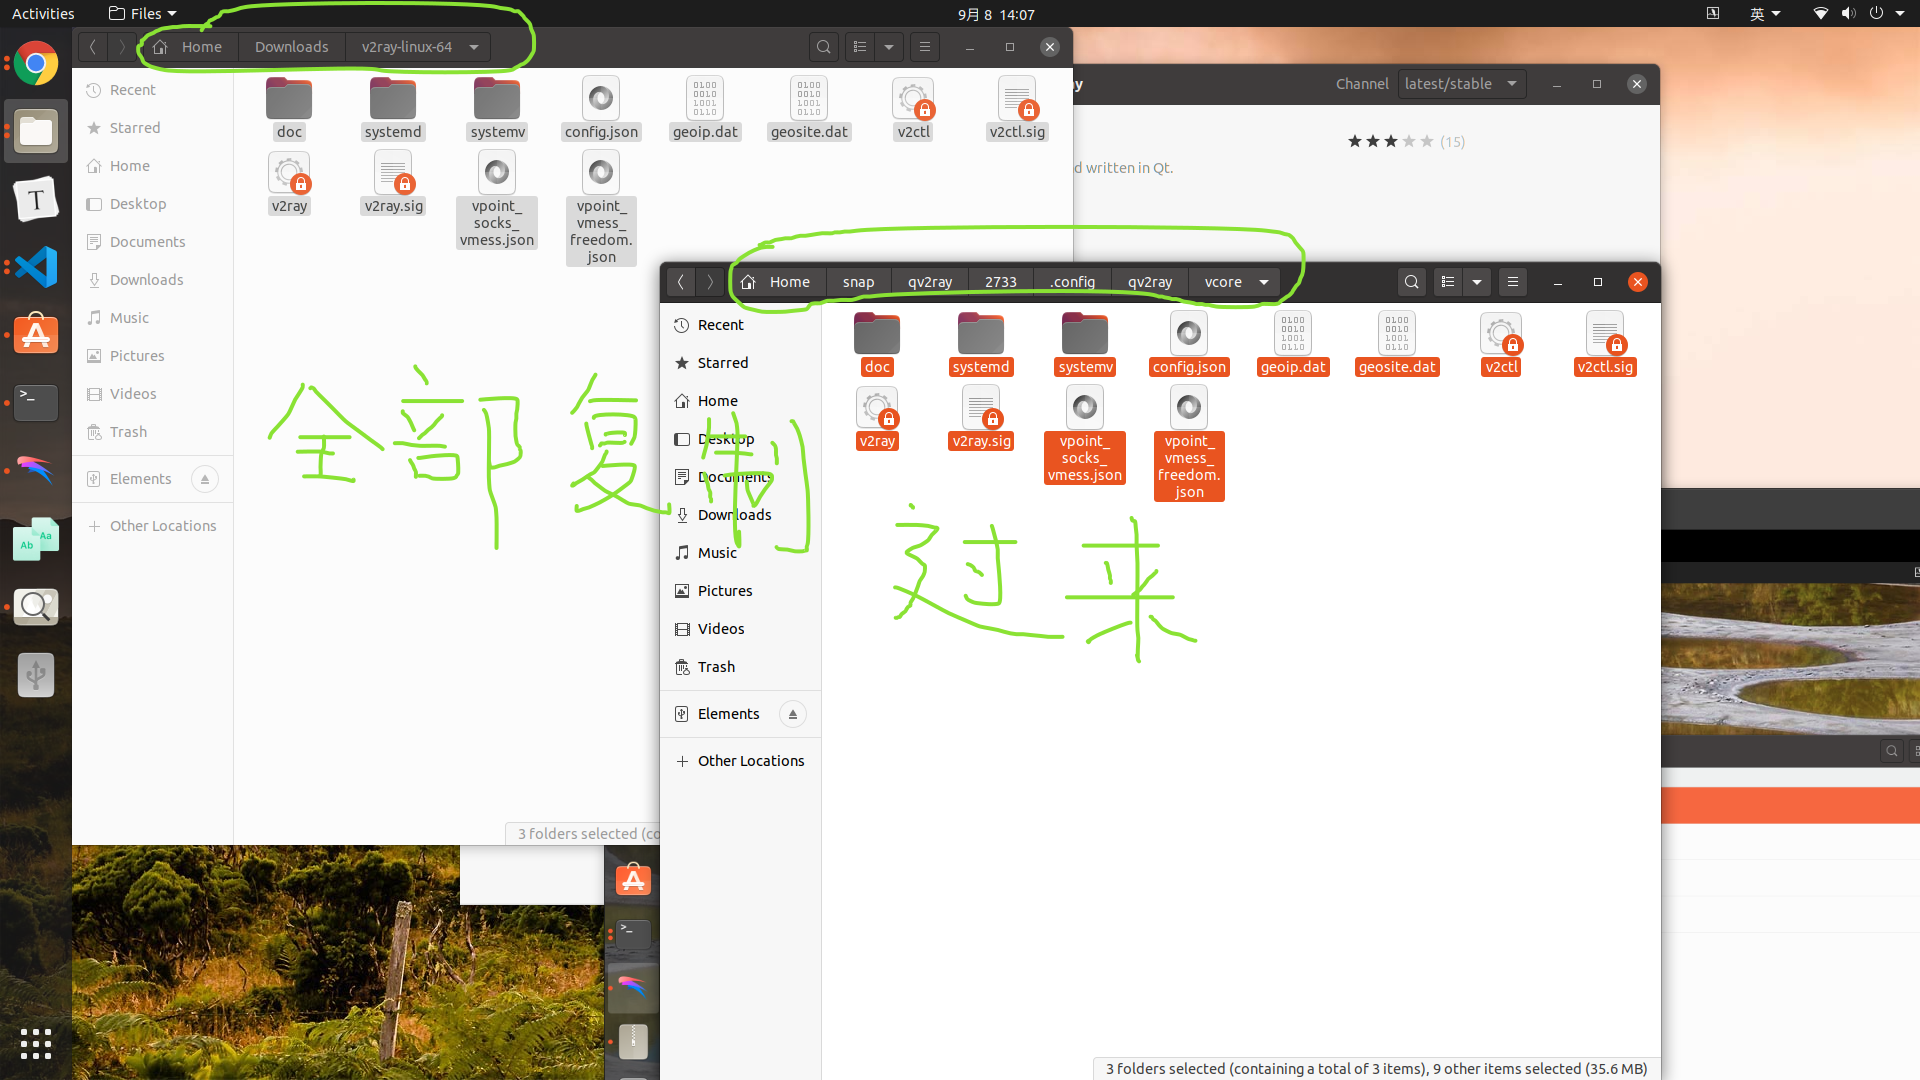
Task: Launch Google Chrome from the dock
Action: (x=36, y=64)
